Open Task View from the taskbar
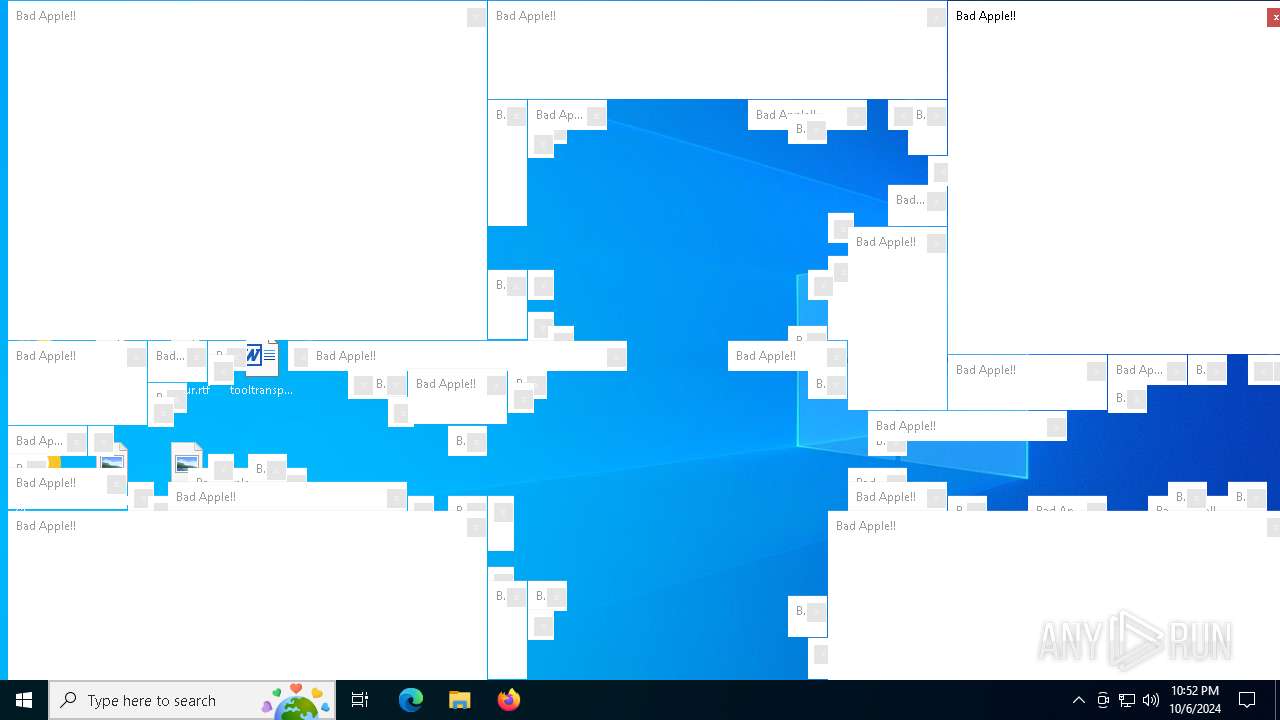This screenshot has width=1280, height=720. (x=360, y=700)
